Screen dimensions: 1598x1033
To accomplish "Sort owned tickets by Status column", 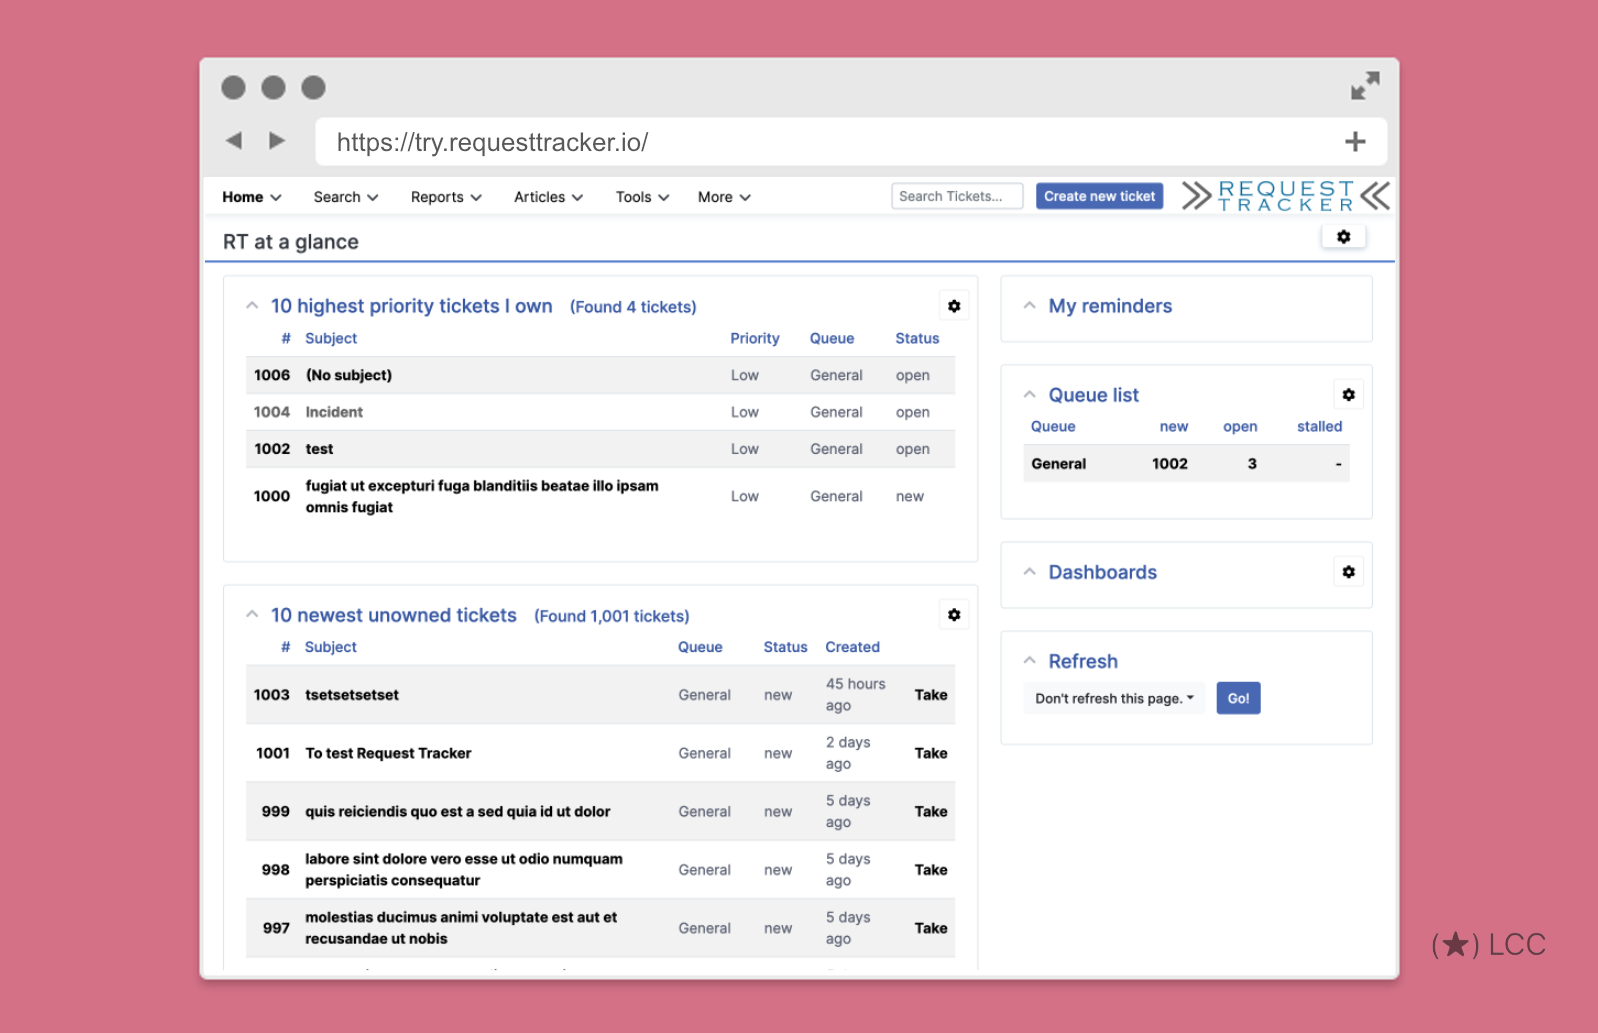I will point(917,338).
